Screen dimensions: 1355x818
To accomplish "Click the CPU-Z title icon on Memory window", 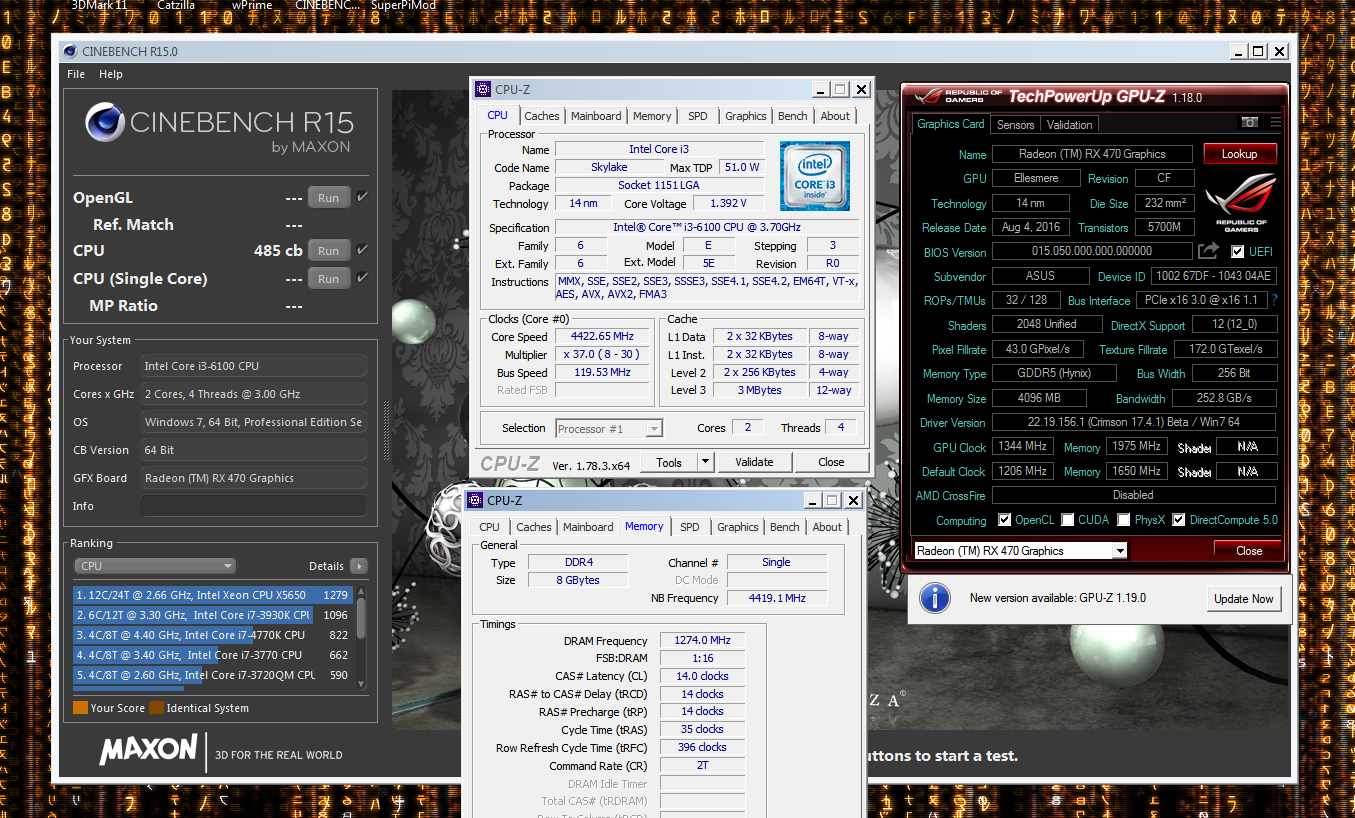I will click(475, 500).
